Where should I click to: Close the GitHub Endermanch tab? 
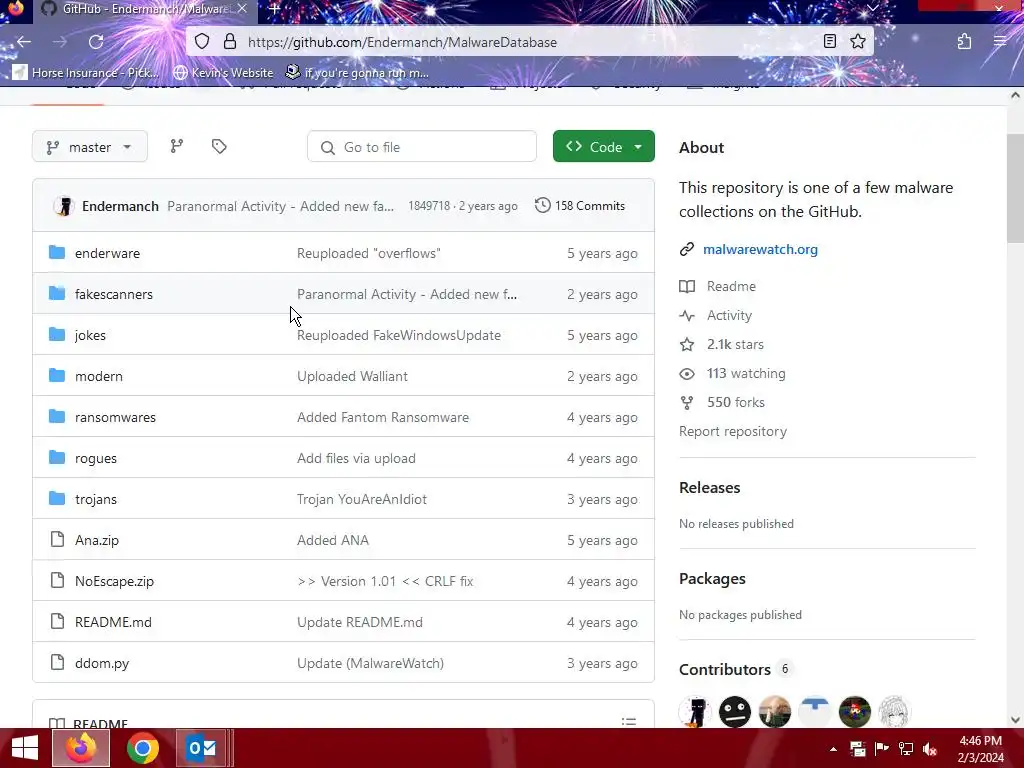[242, 9]
